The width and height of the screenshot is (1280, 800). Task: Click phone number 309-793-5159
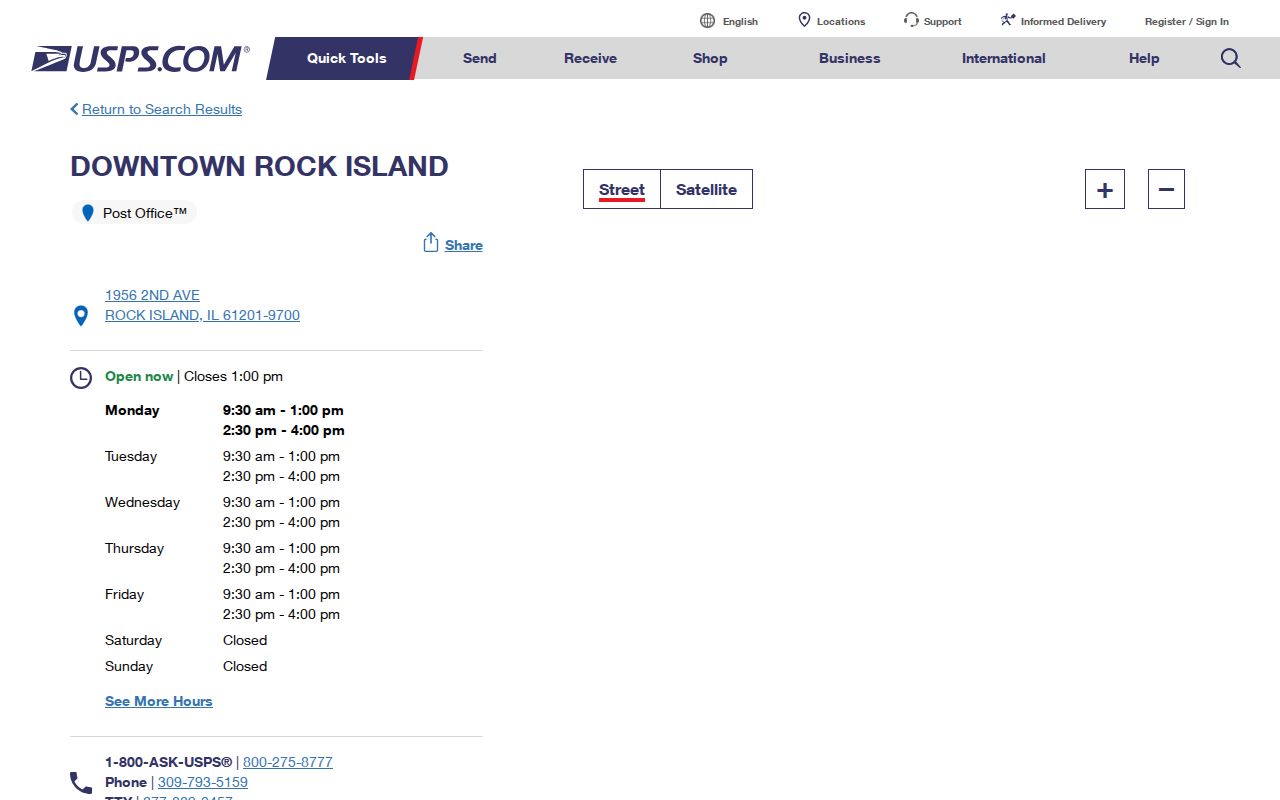[x=203, y=782]
